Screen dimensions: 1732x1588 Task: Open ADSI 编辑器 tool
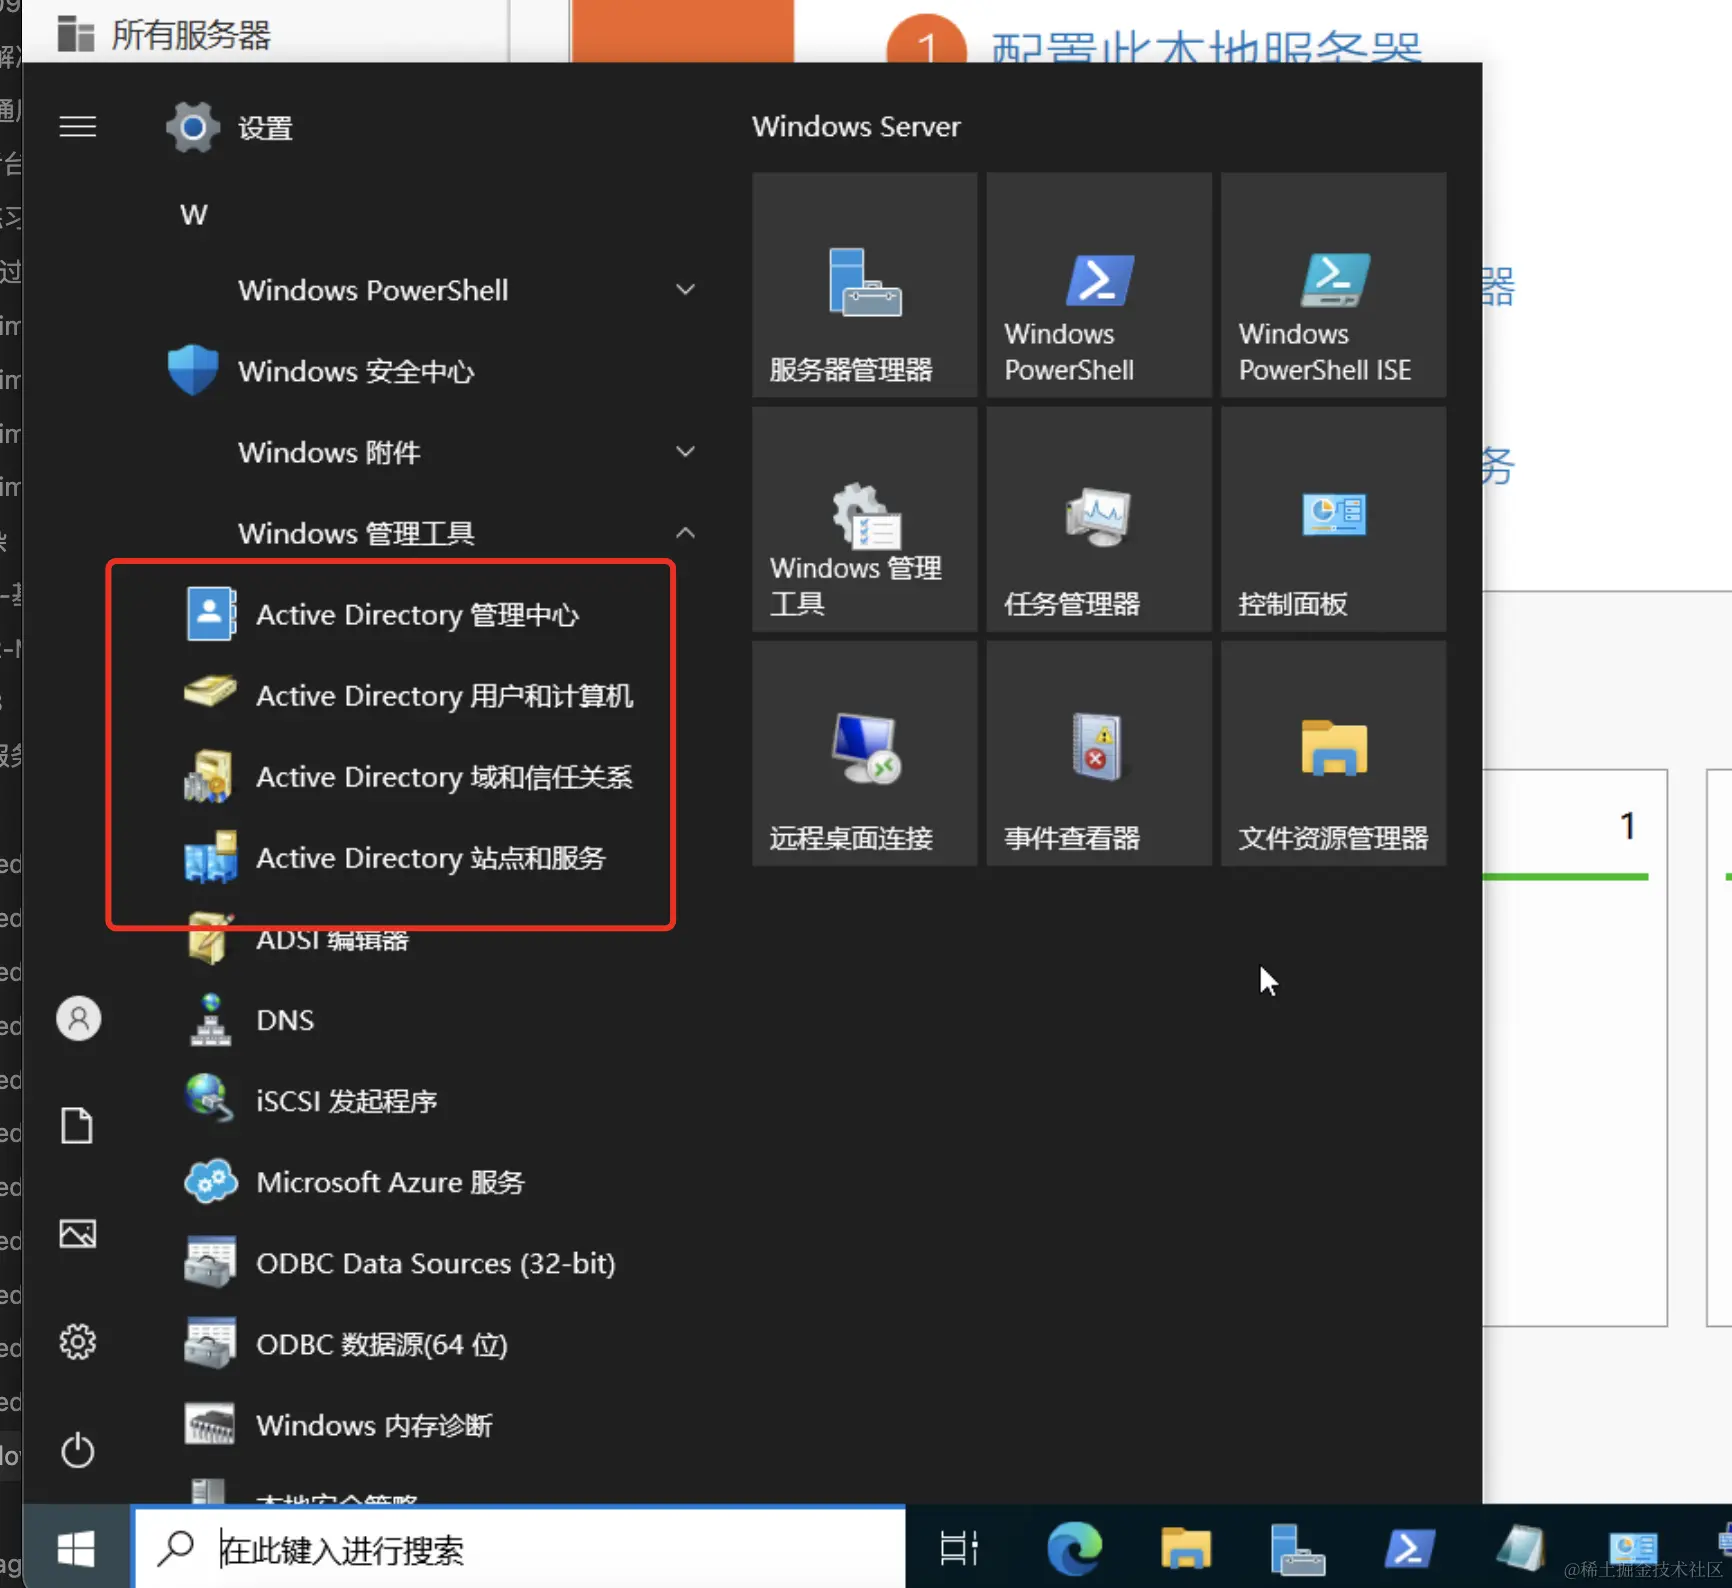click(x=297, y=938)
